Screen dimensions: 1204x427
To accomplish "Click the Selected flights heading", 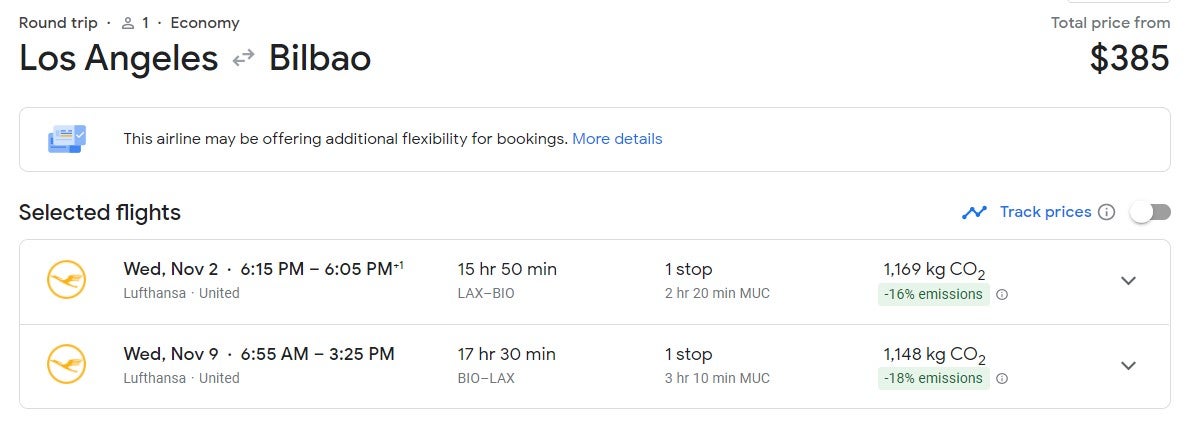I will (x=100, y=212).
